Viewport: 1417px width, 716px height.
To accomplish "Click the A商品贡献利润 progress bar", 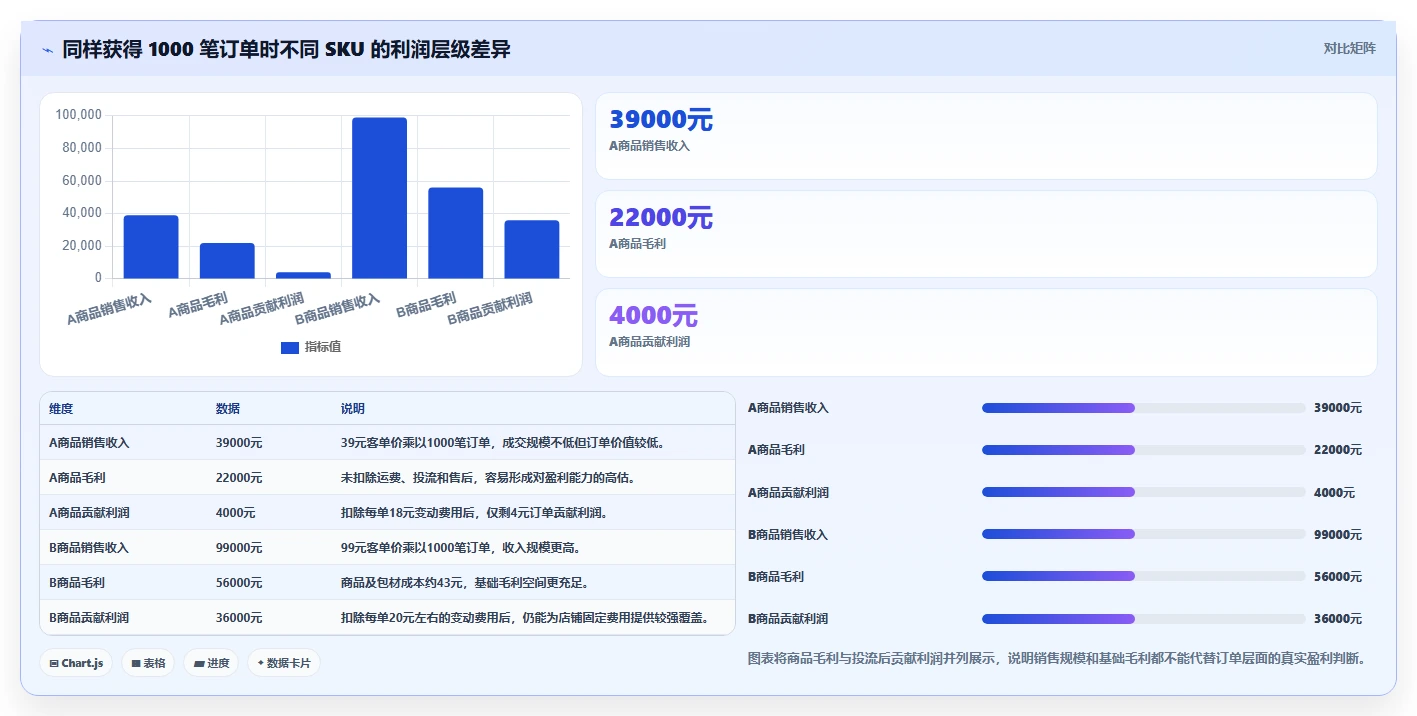I will pyautogui.click(x=1144, y=492).
